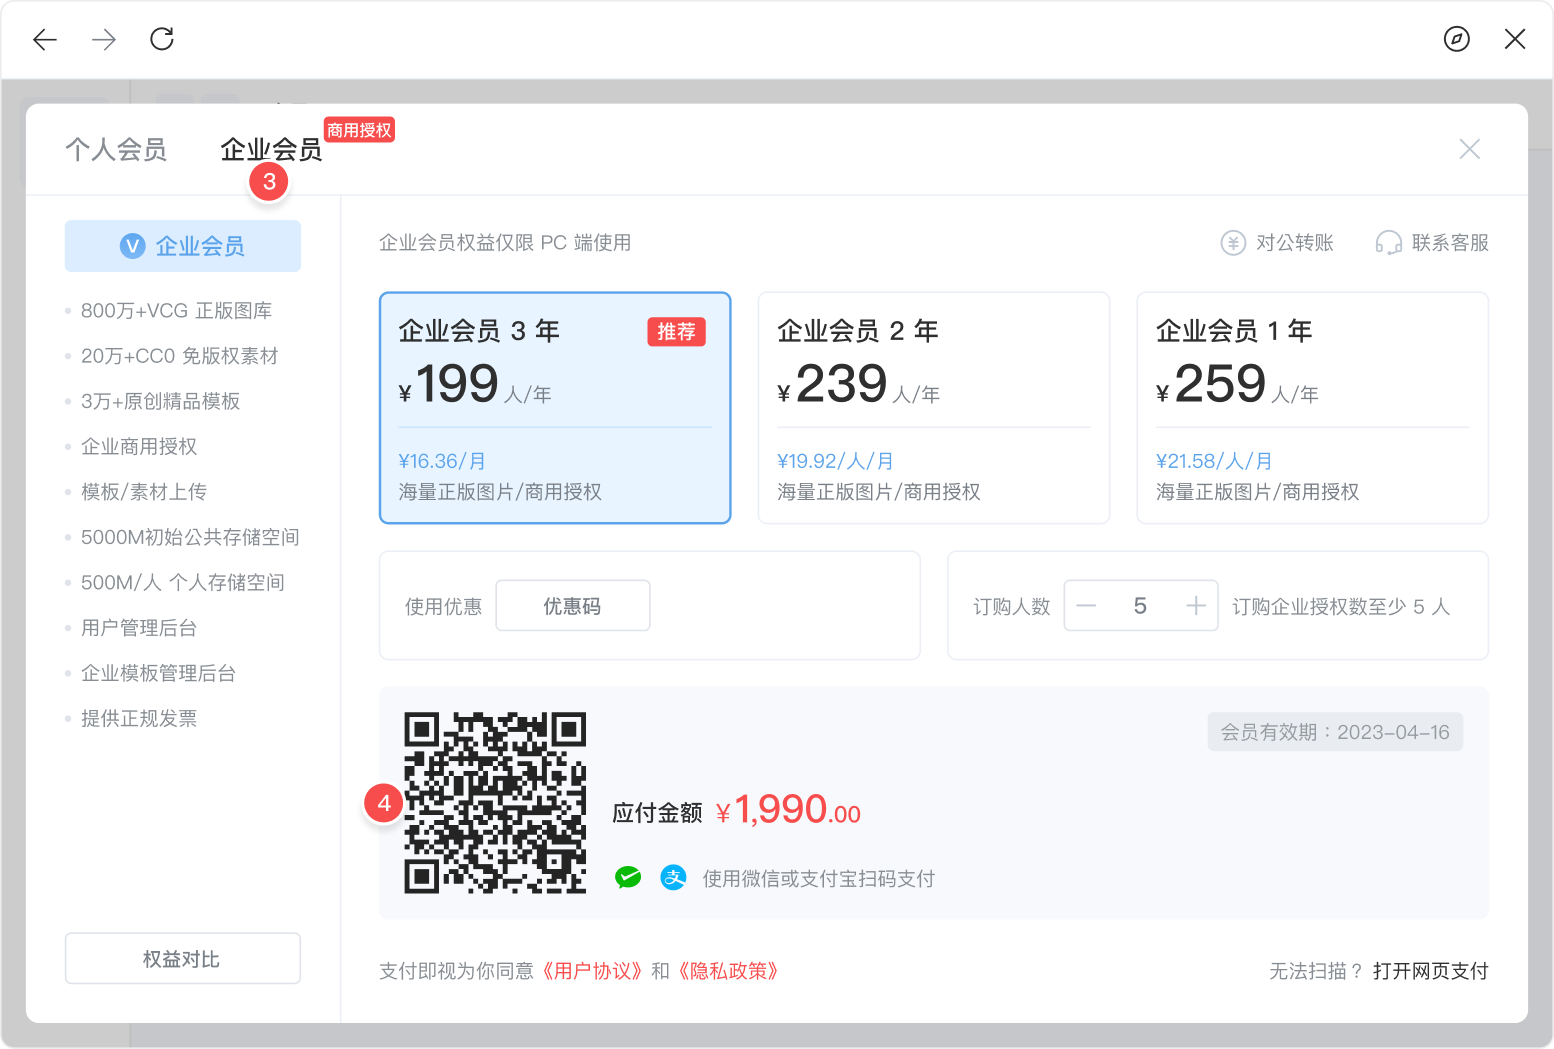
Task: Click the WeChat Pay green icon
Action: click(628, 878)
